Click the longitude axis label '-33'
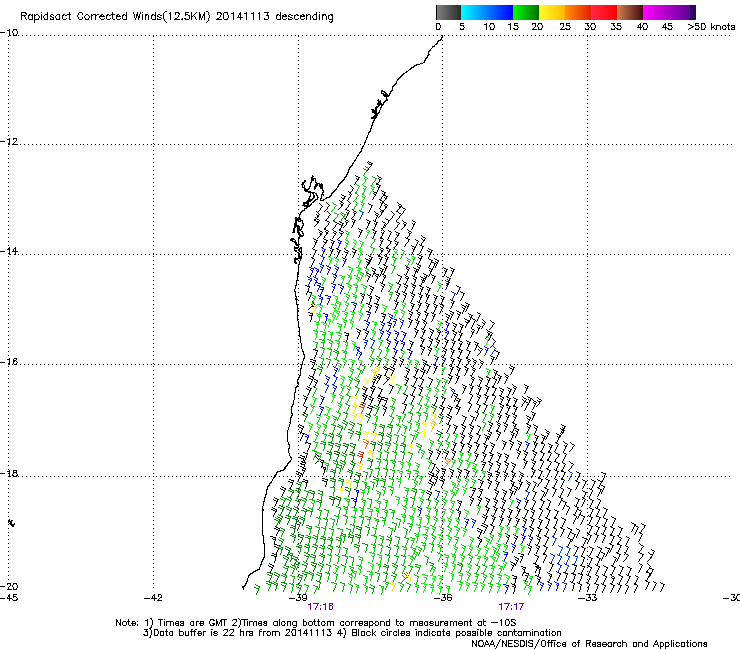This screenshot has width=740, height=650. (588, 598)
